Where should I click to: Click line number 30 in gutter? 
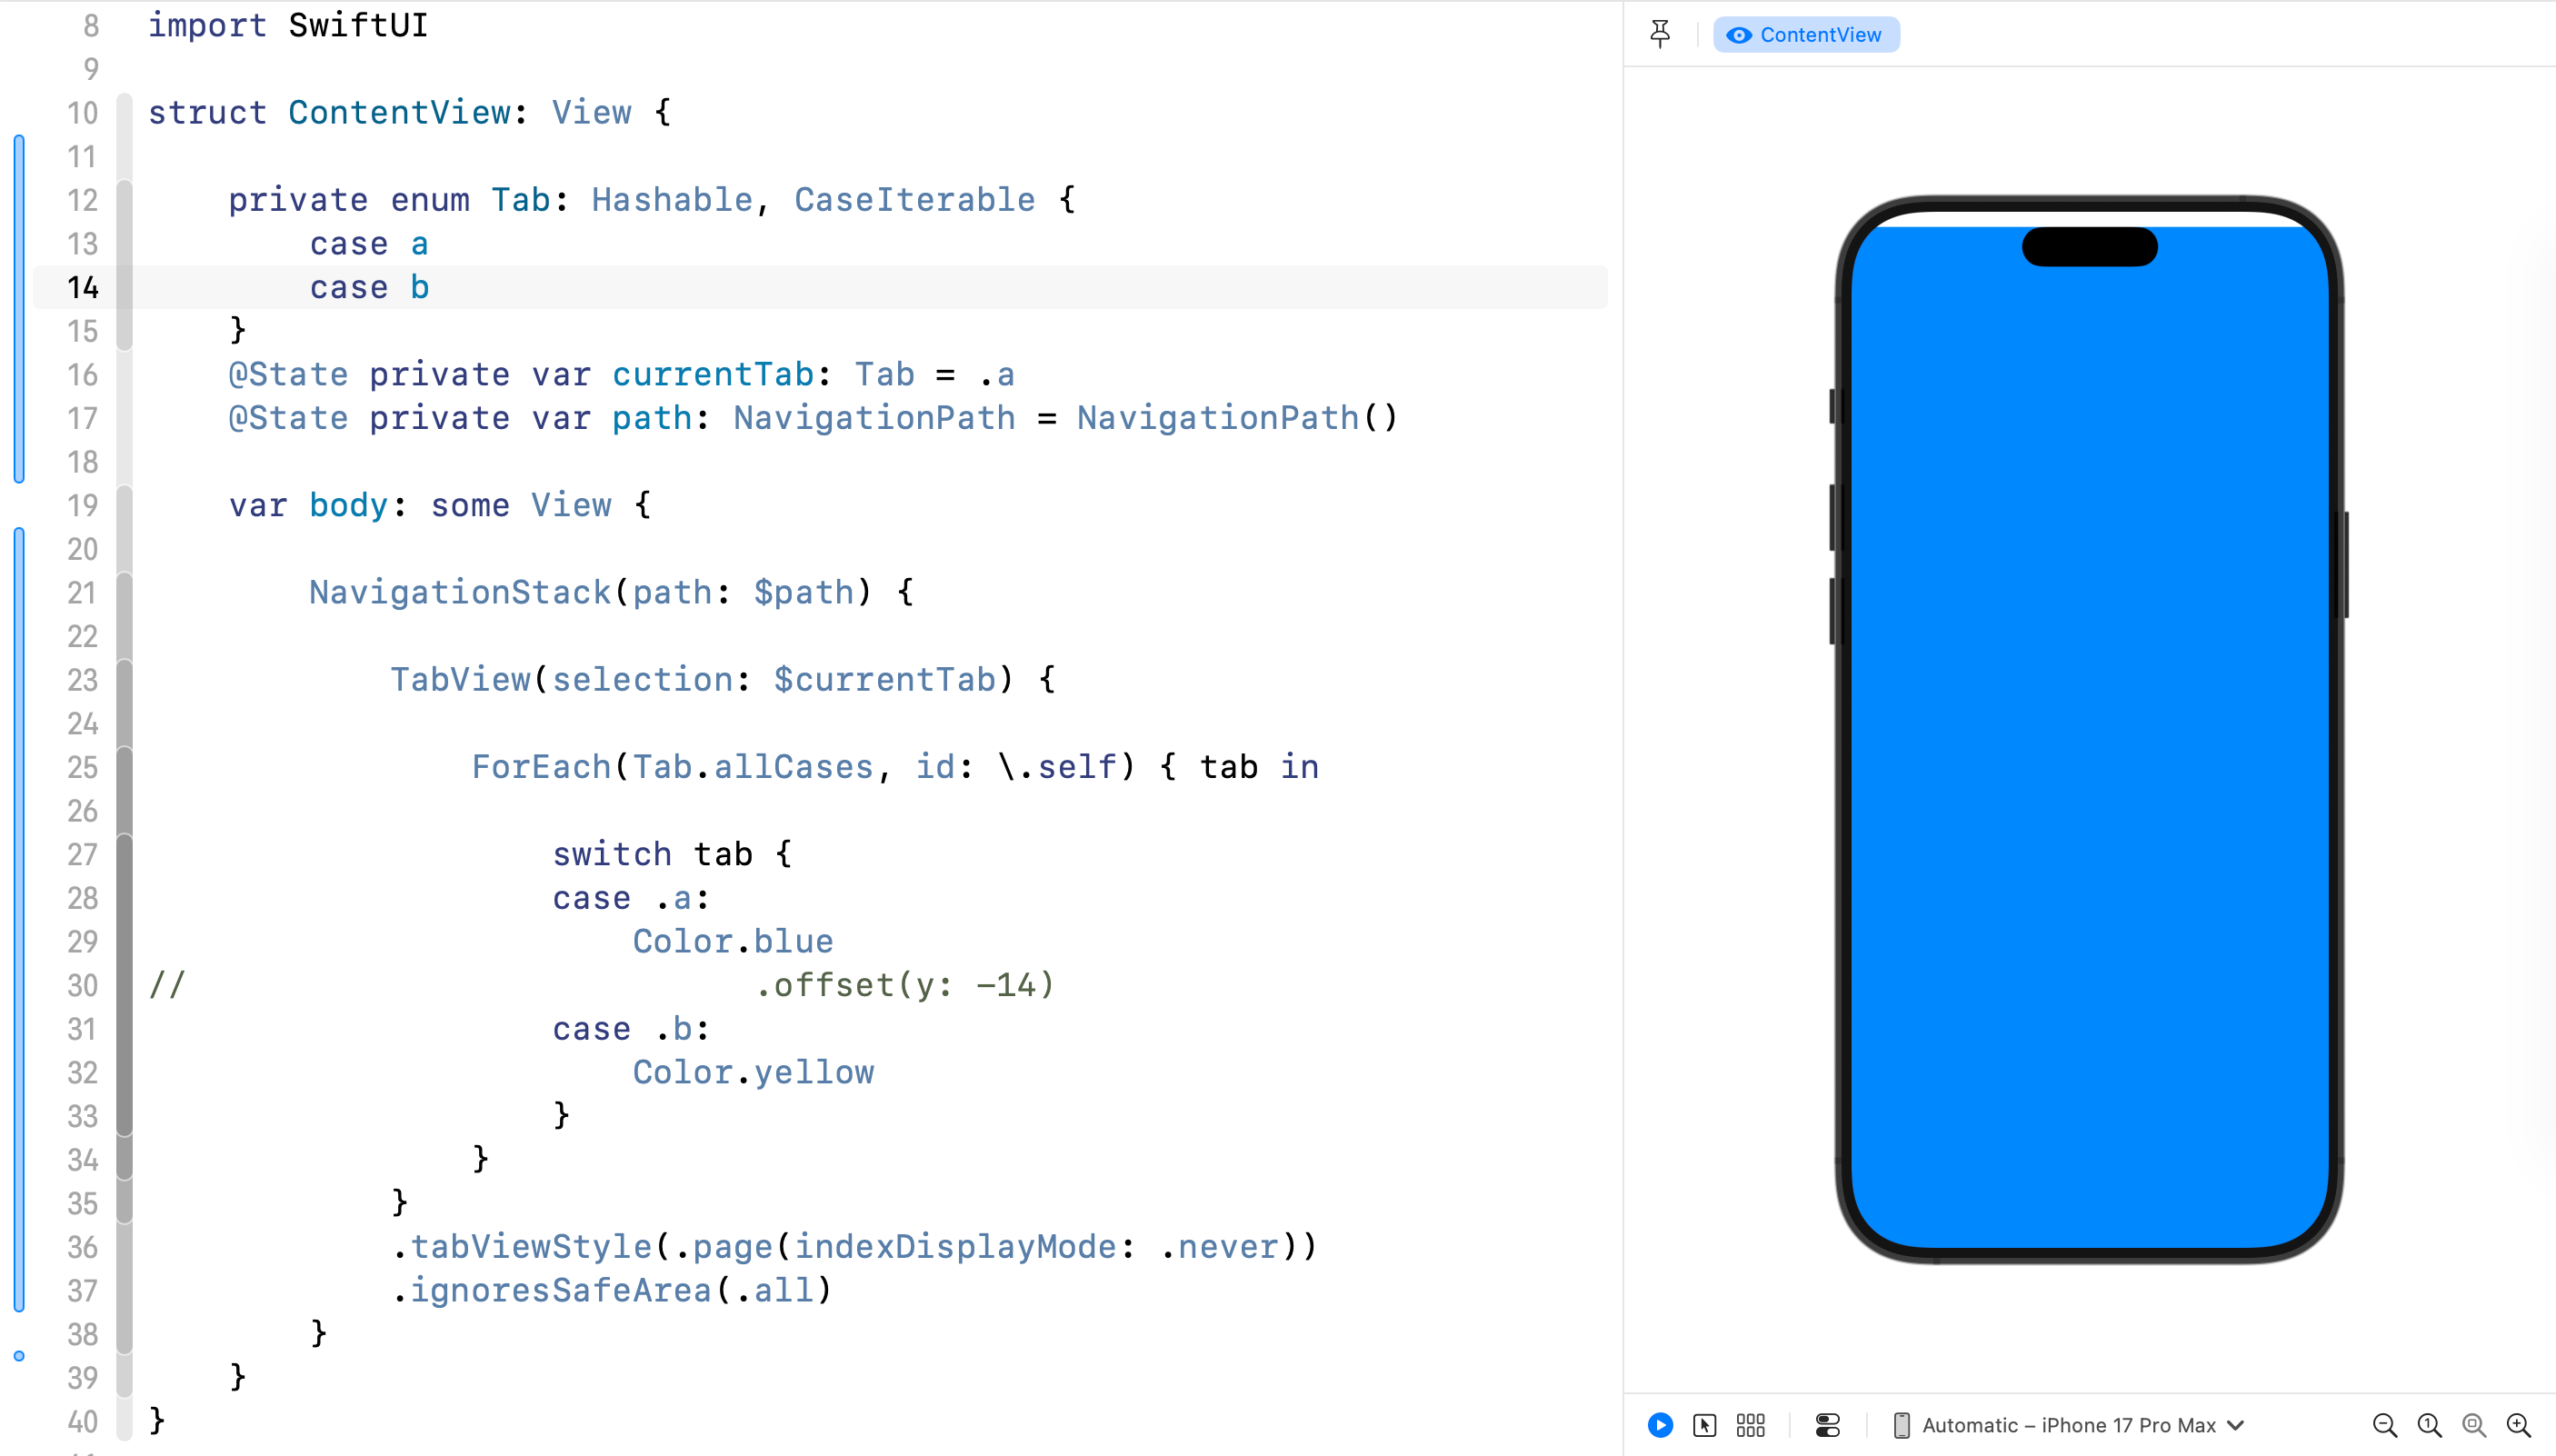pyautogui.click(x=82, y=986)
